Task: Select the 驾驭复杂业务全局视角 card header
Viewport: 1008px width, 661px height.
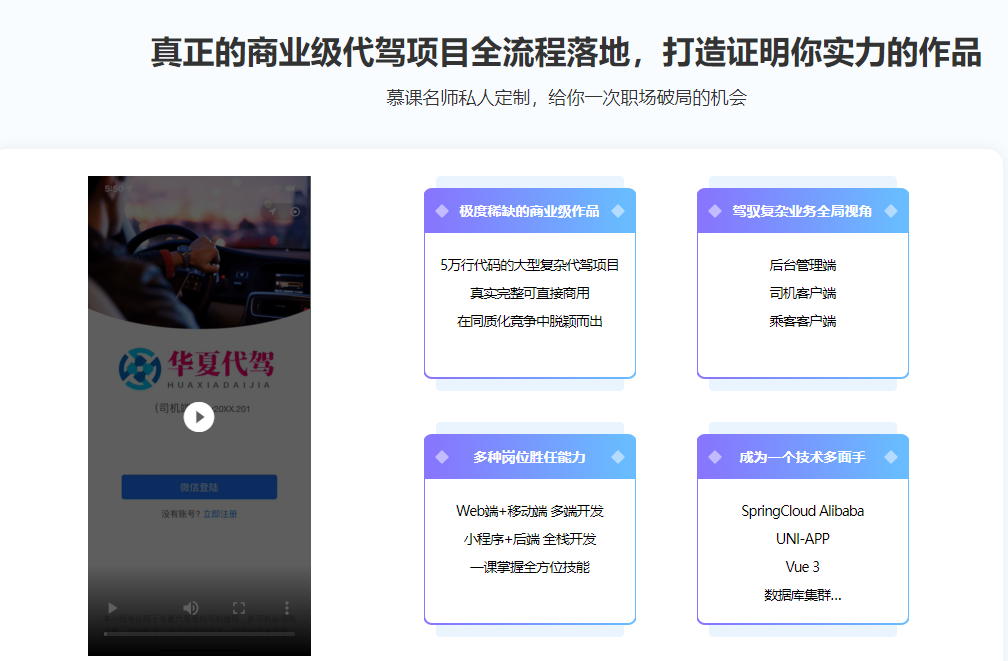Action: (x=802, y=211)
